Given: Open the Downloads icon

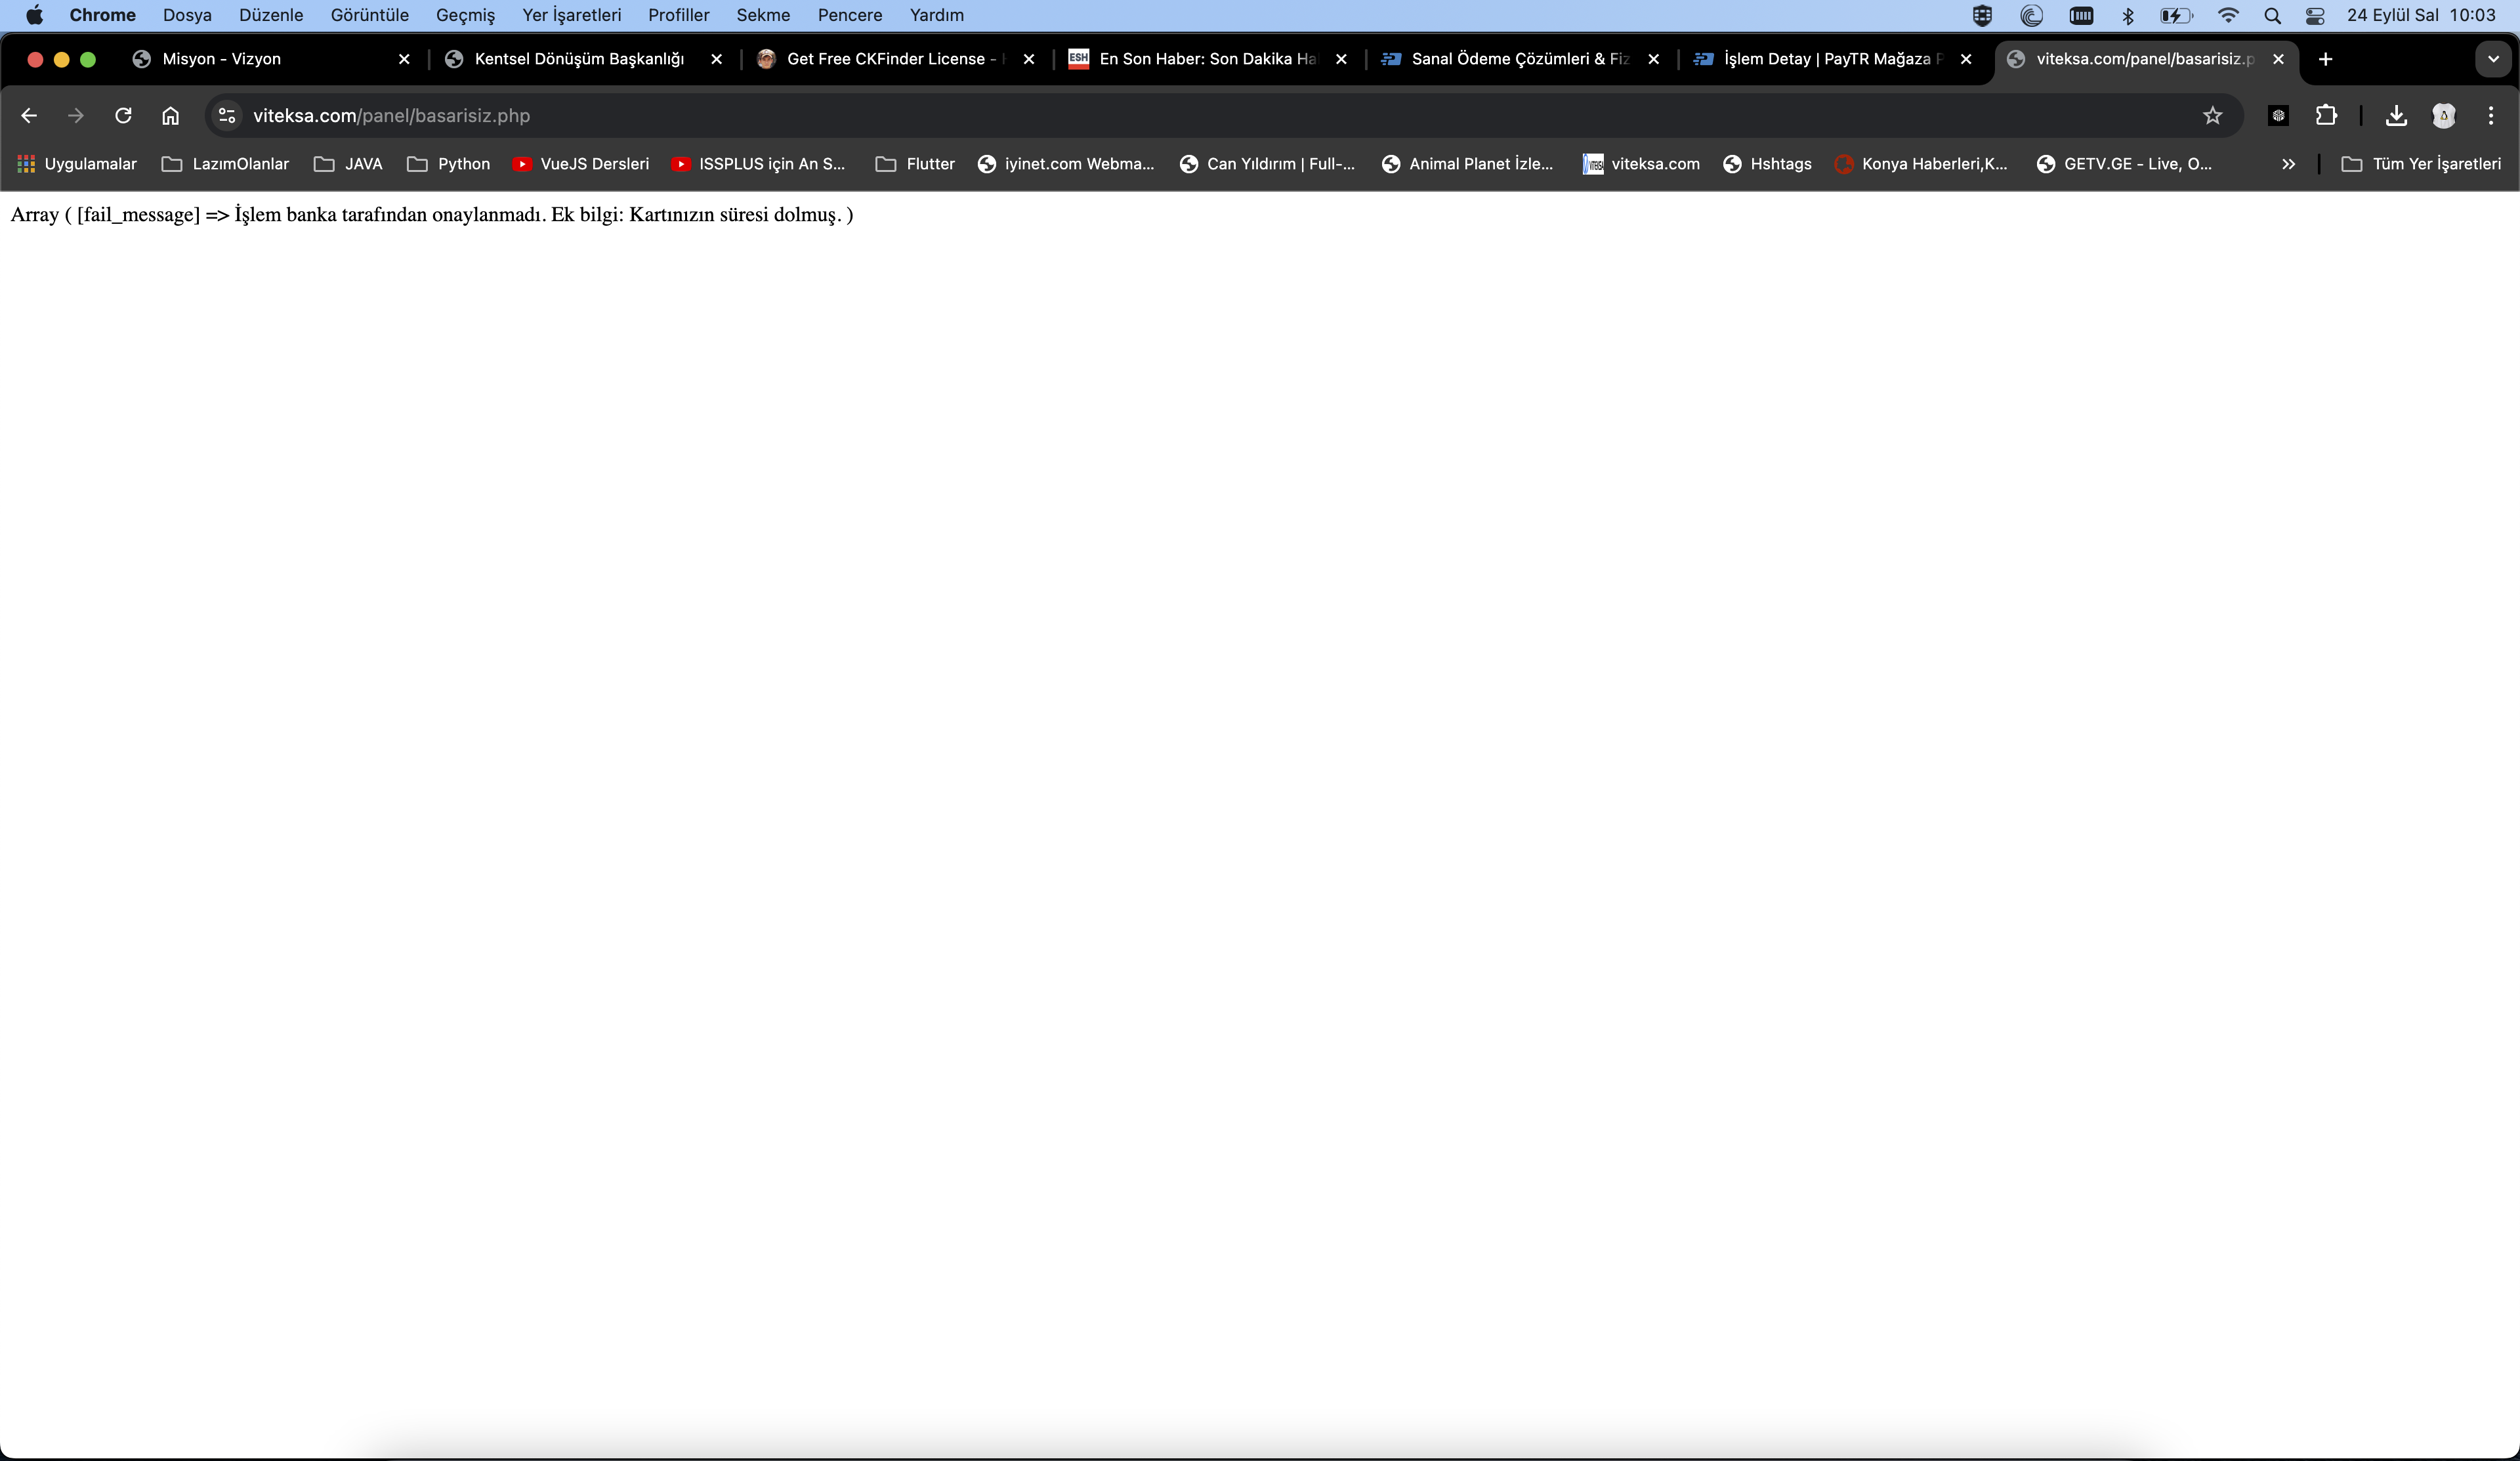Looking at the screenshot, I should 2396,116.
